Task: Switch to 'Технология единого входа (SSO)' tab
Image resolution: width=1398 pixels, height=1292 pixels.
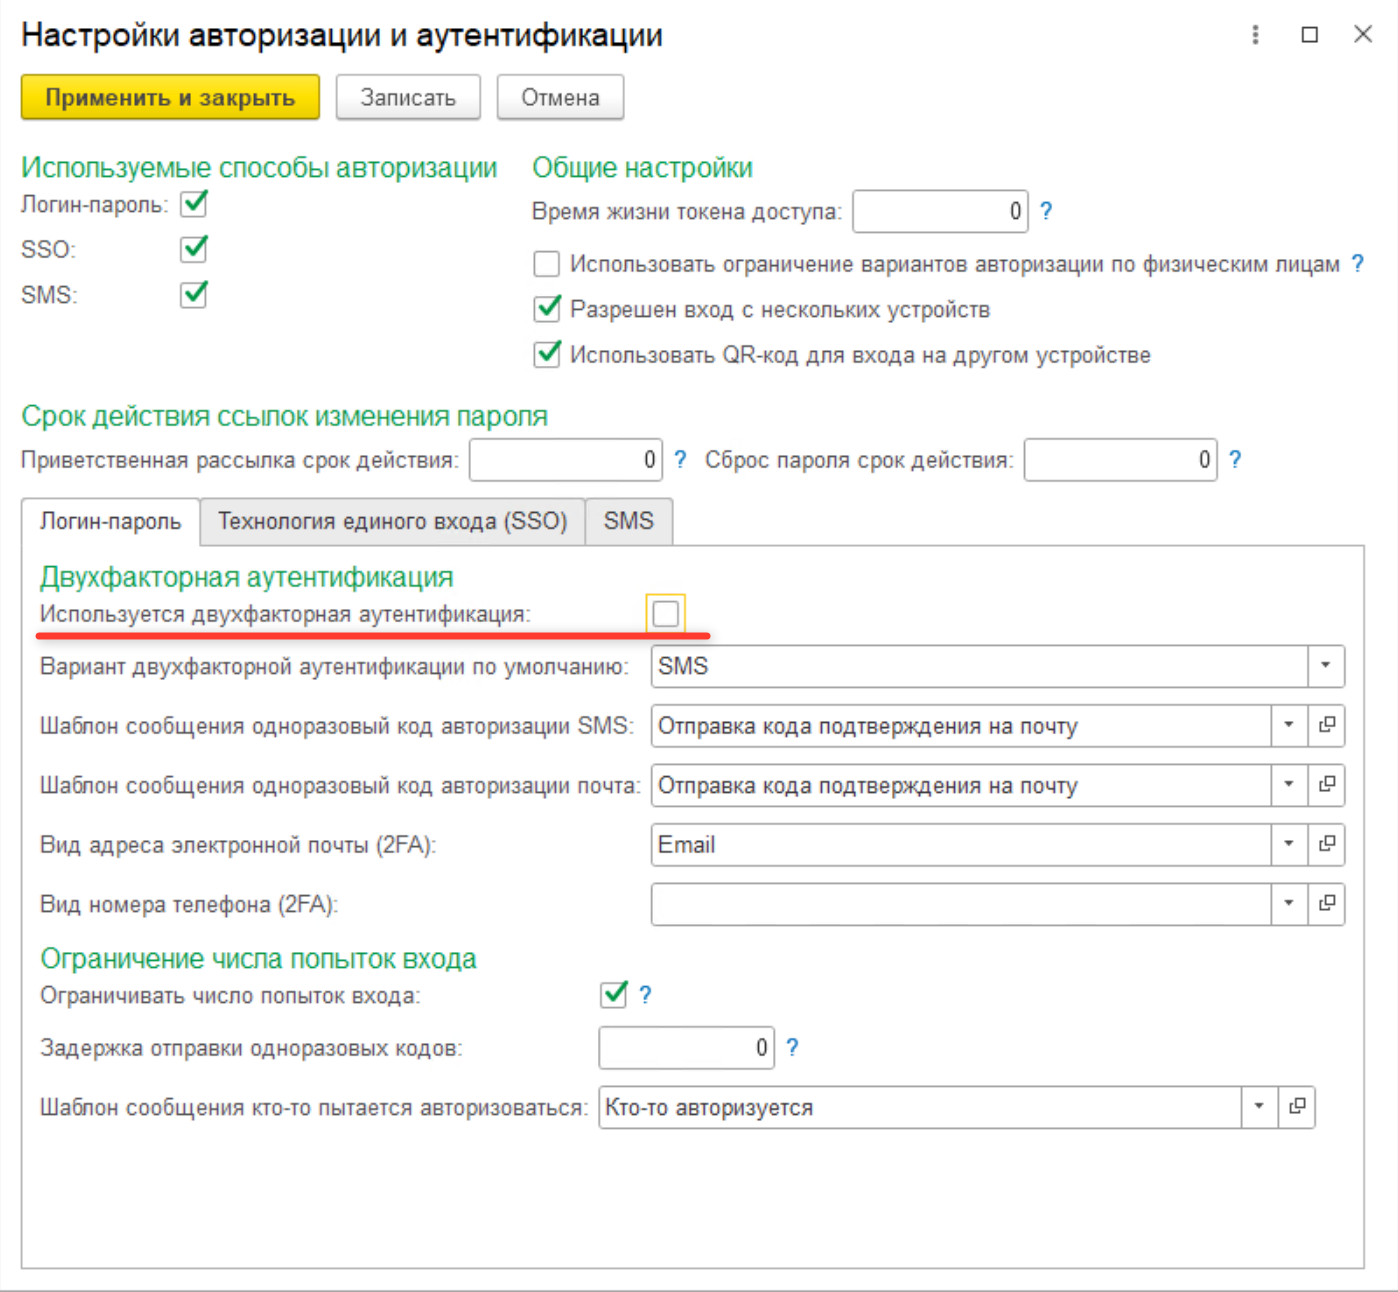Action: tap(393, 521)
